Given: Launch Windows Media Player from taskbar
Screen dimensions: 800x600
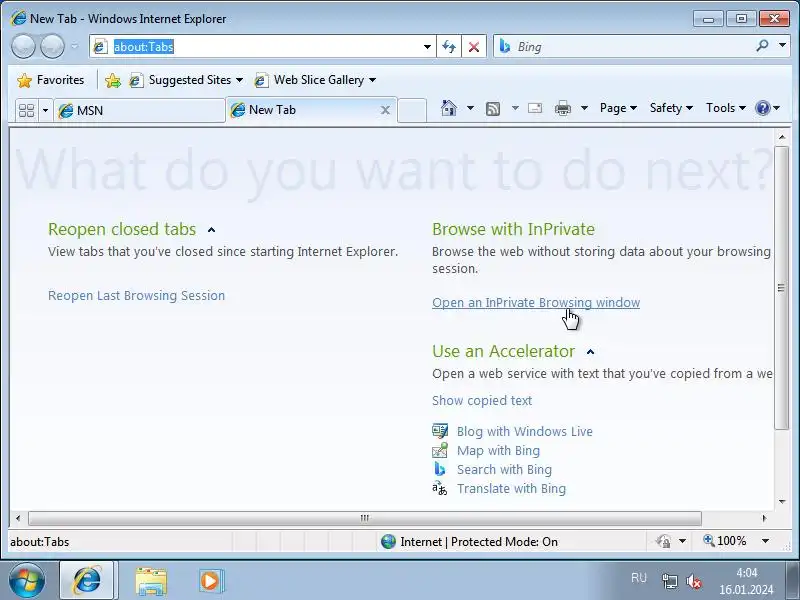Looking at the screenshot, I should [x=210, y=581].
